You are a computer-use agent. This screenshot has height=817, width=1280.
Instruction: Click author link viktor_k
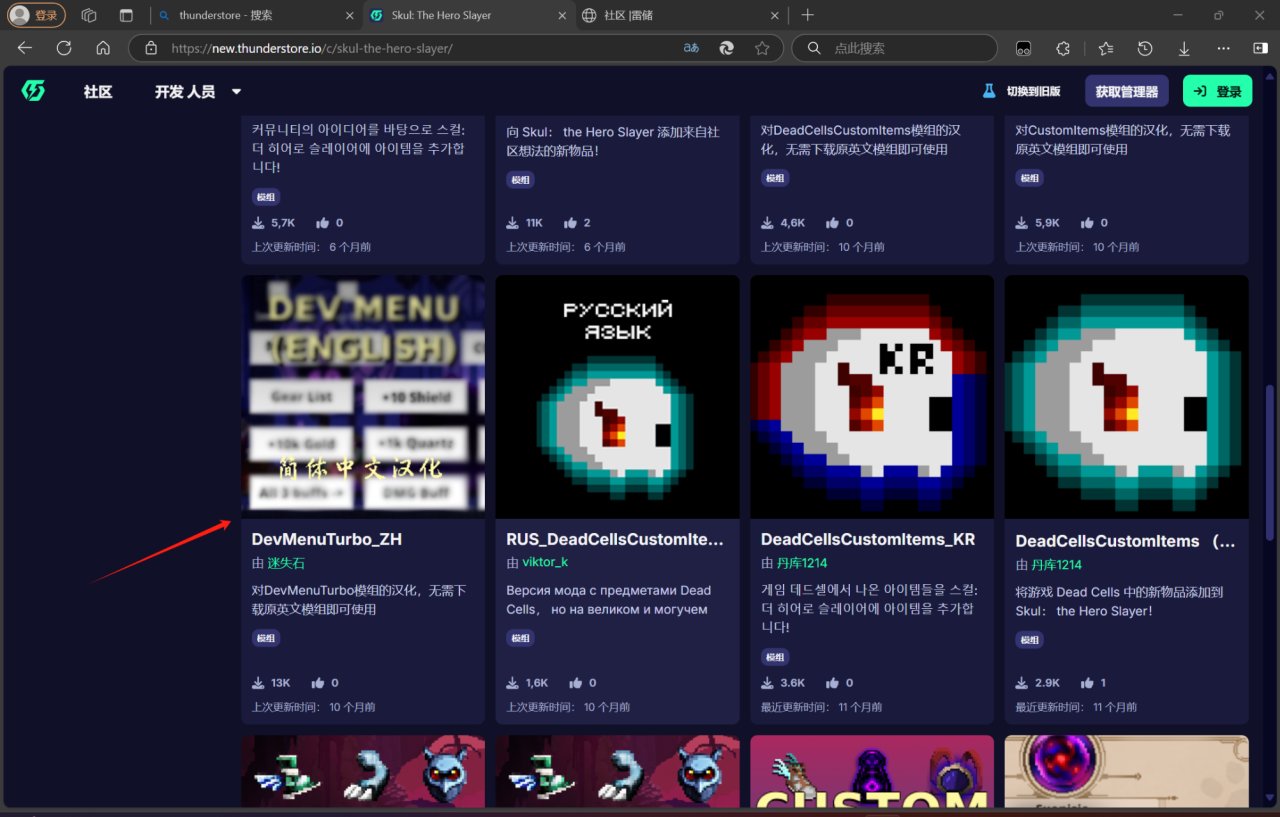pos(545,563)
